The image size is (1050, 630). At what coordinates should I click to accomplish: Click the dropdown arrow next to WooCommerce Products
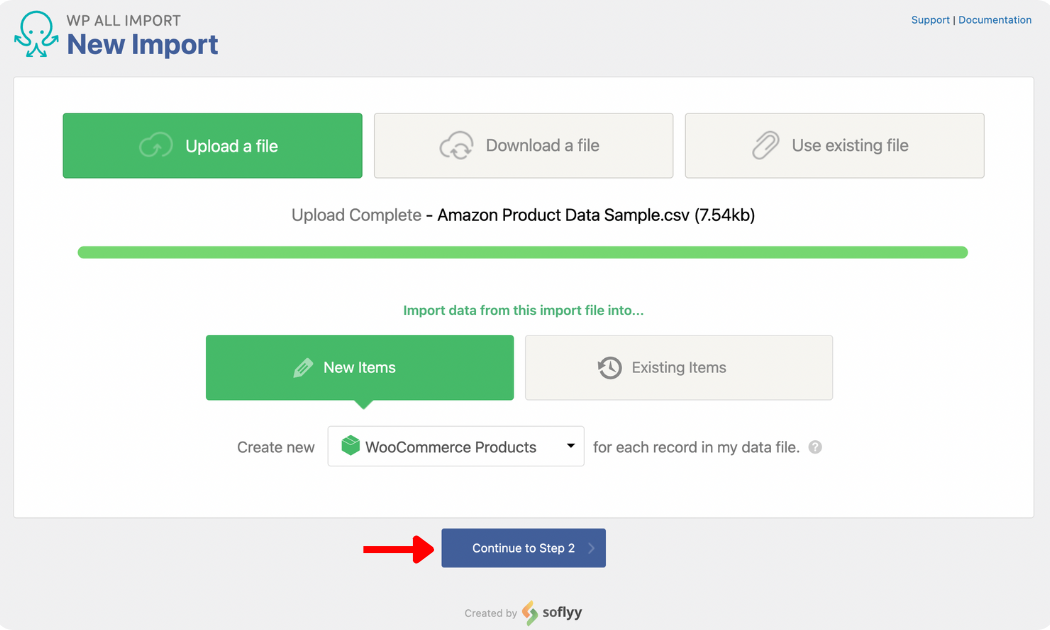pyautogui.click(x=569, y=446)
